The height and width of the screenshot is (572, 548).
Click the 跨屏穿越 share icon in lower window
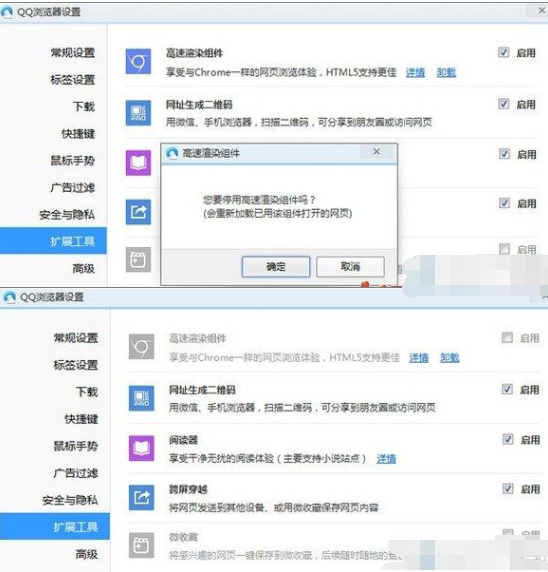[141, 497]
